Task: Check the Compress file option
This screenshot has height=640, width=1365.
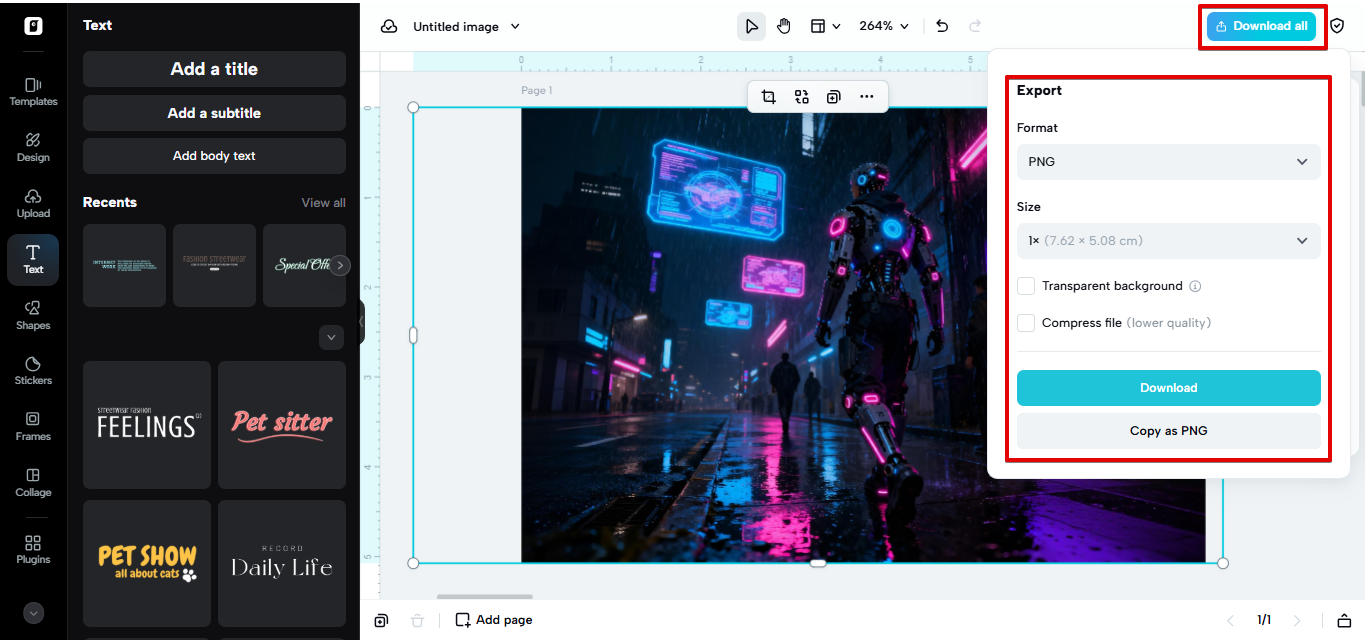Action: click(x=1026, y=322)
